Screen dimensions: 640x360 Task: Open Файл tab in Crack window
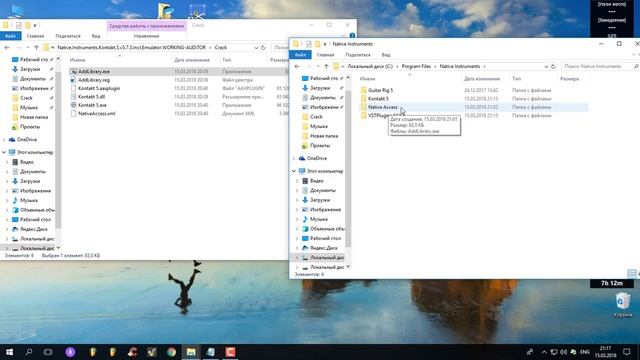pyautogui.click(x=10, y=36)
